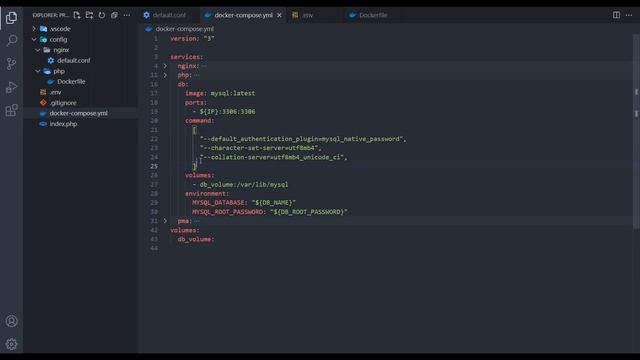Collapse the php folder
Image resolution: width=640 pixels, height=360 pixels.
[x=38, y=71]
